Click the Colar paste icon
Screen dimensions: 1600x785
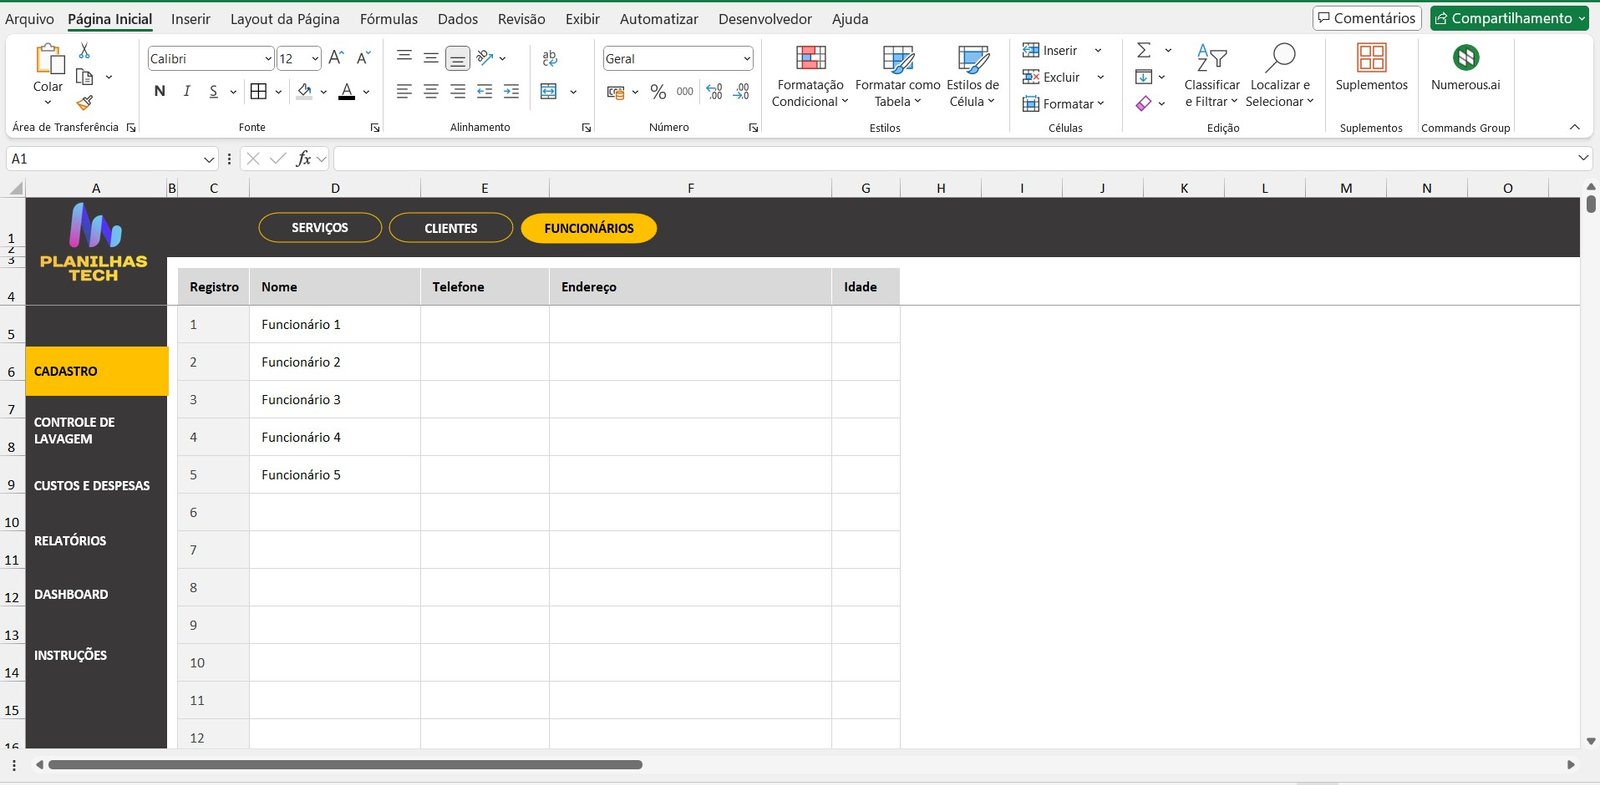48,59
